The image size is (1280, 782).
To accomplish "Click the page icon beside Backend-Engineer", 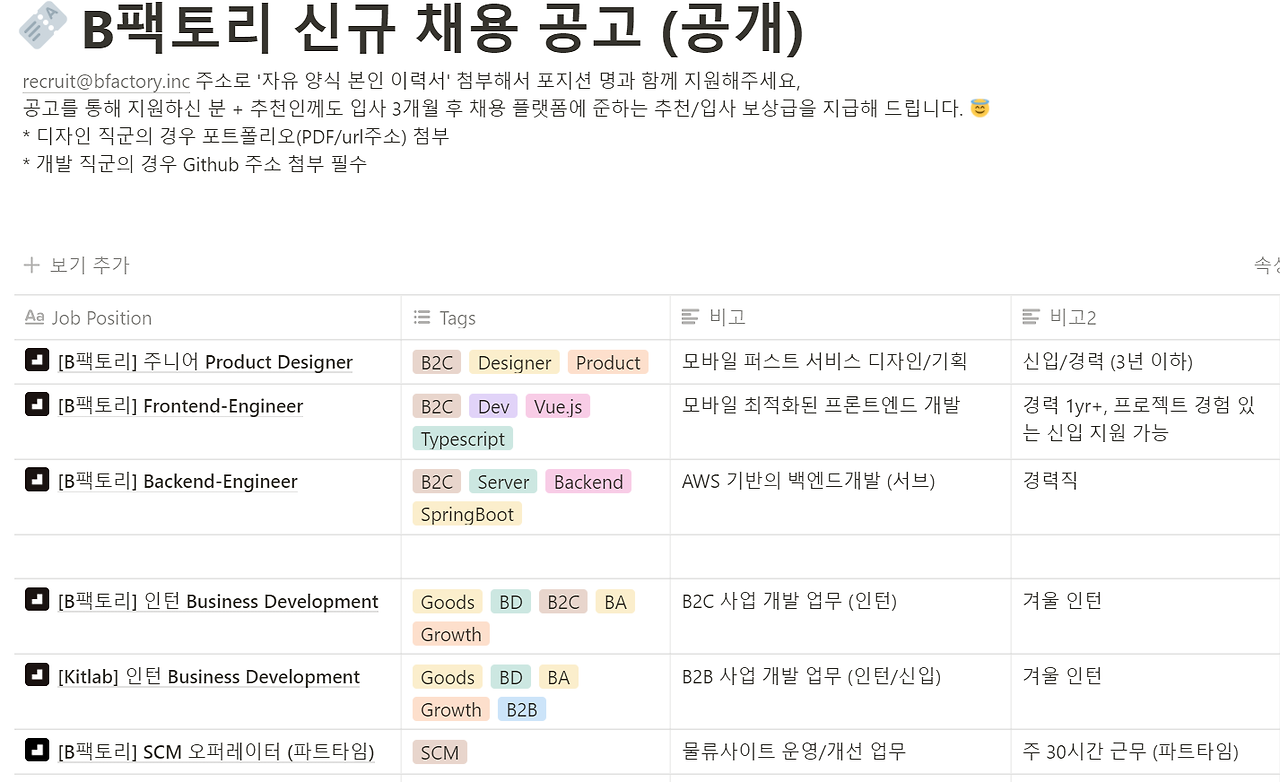I will 37,481.
